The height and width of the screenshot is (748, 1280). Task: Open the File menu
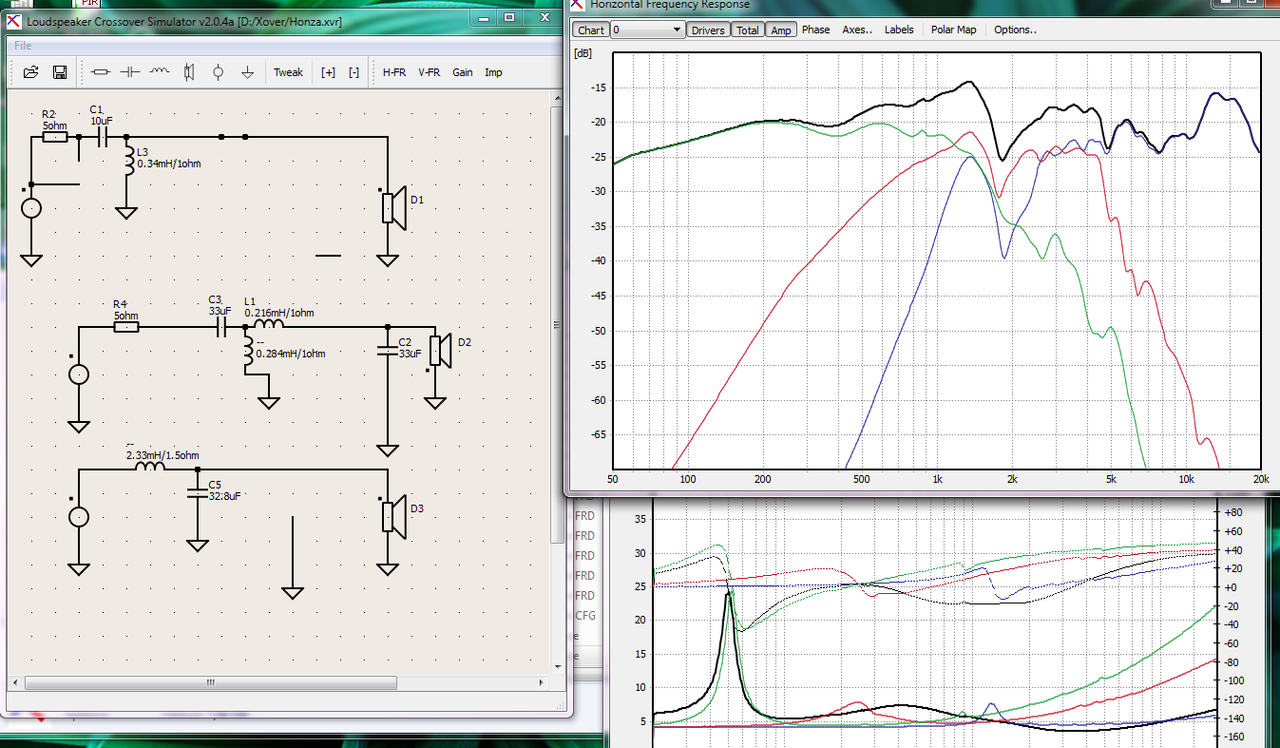click(x=23, y=46)
